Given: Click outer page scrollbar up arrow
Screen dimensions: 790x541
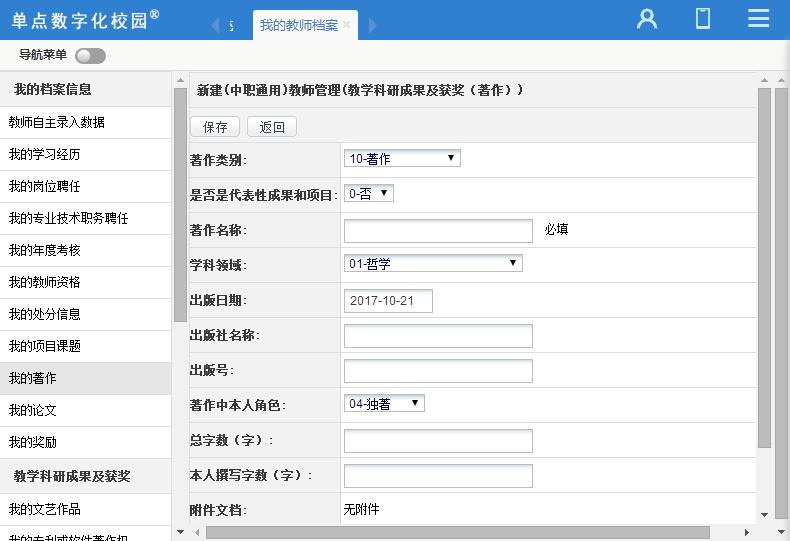Looking at the screenshot, I should (x=782, y=80).
